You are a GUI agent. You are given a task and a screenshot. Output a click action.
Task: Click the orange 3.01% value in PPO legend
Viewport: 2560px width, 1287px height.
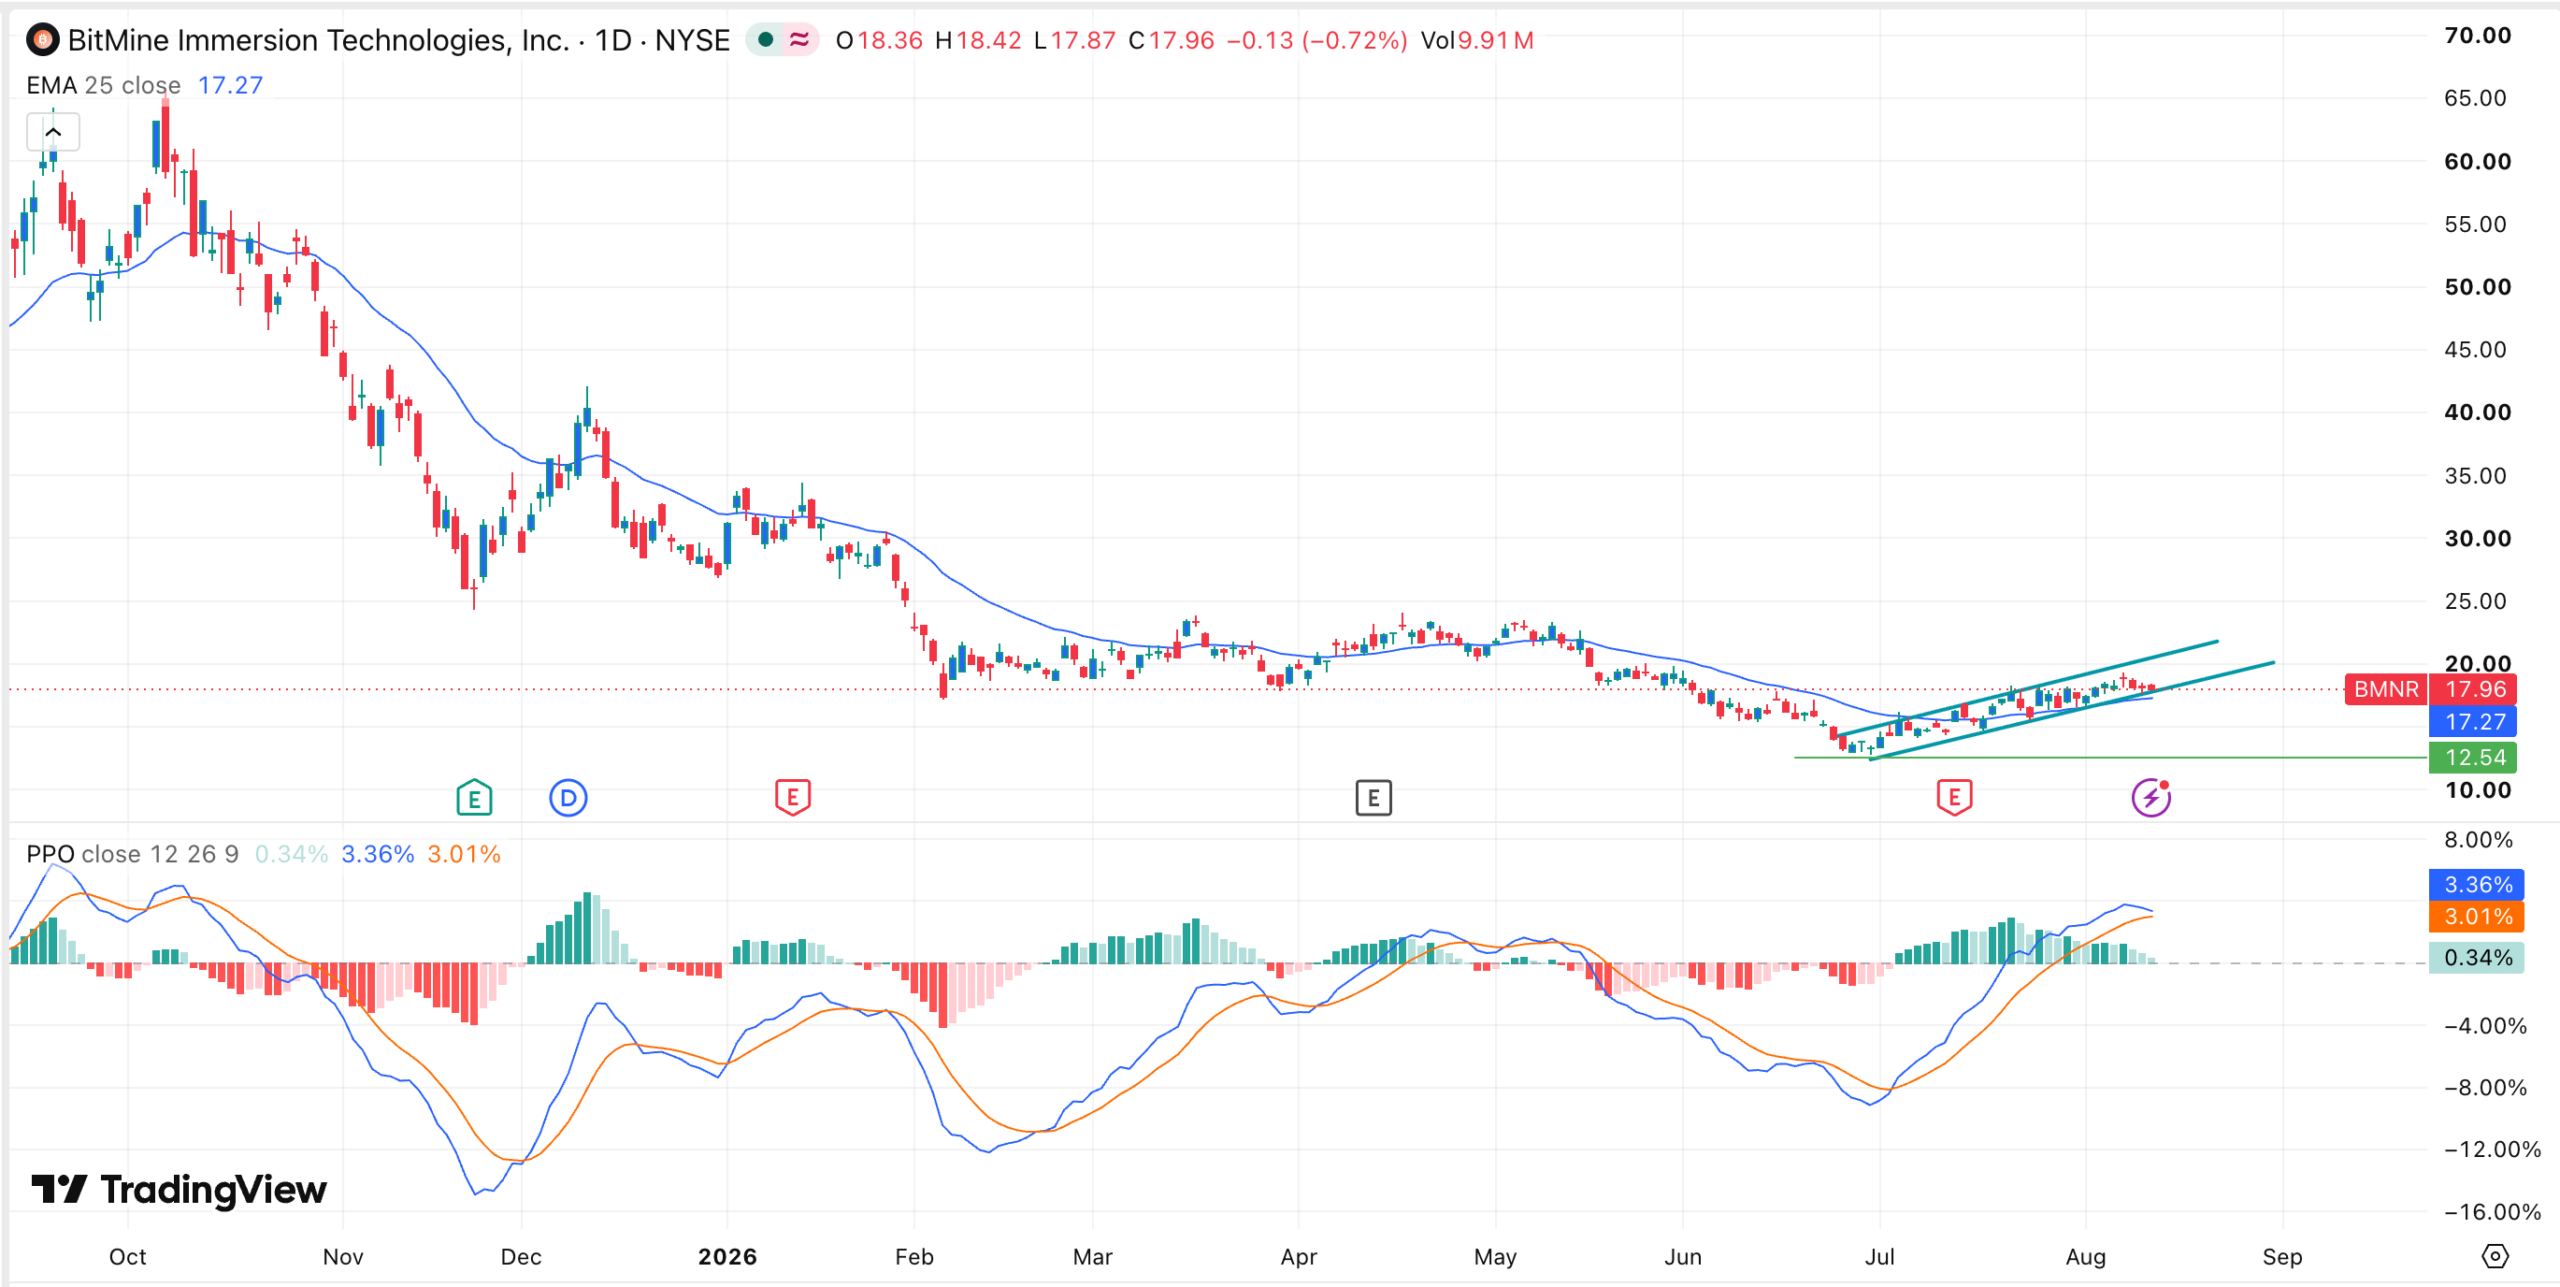click(464, 854)
